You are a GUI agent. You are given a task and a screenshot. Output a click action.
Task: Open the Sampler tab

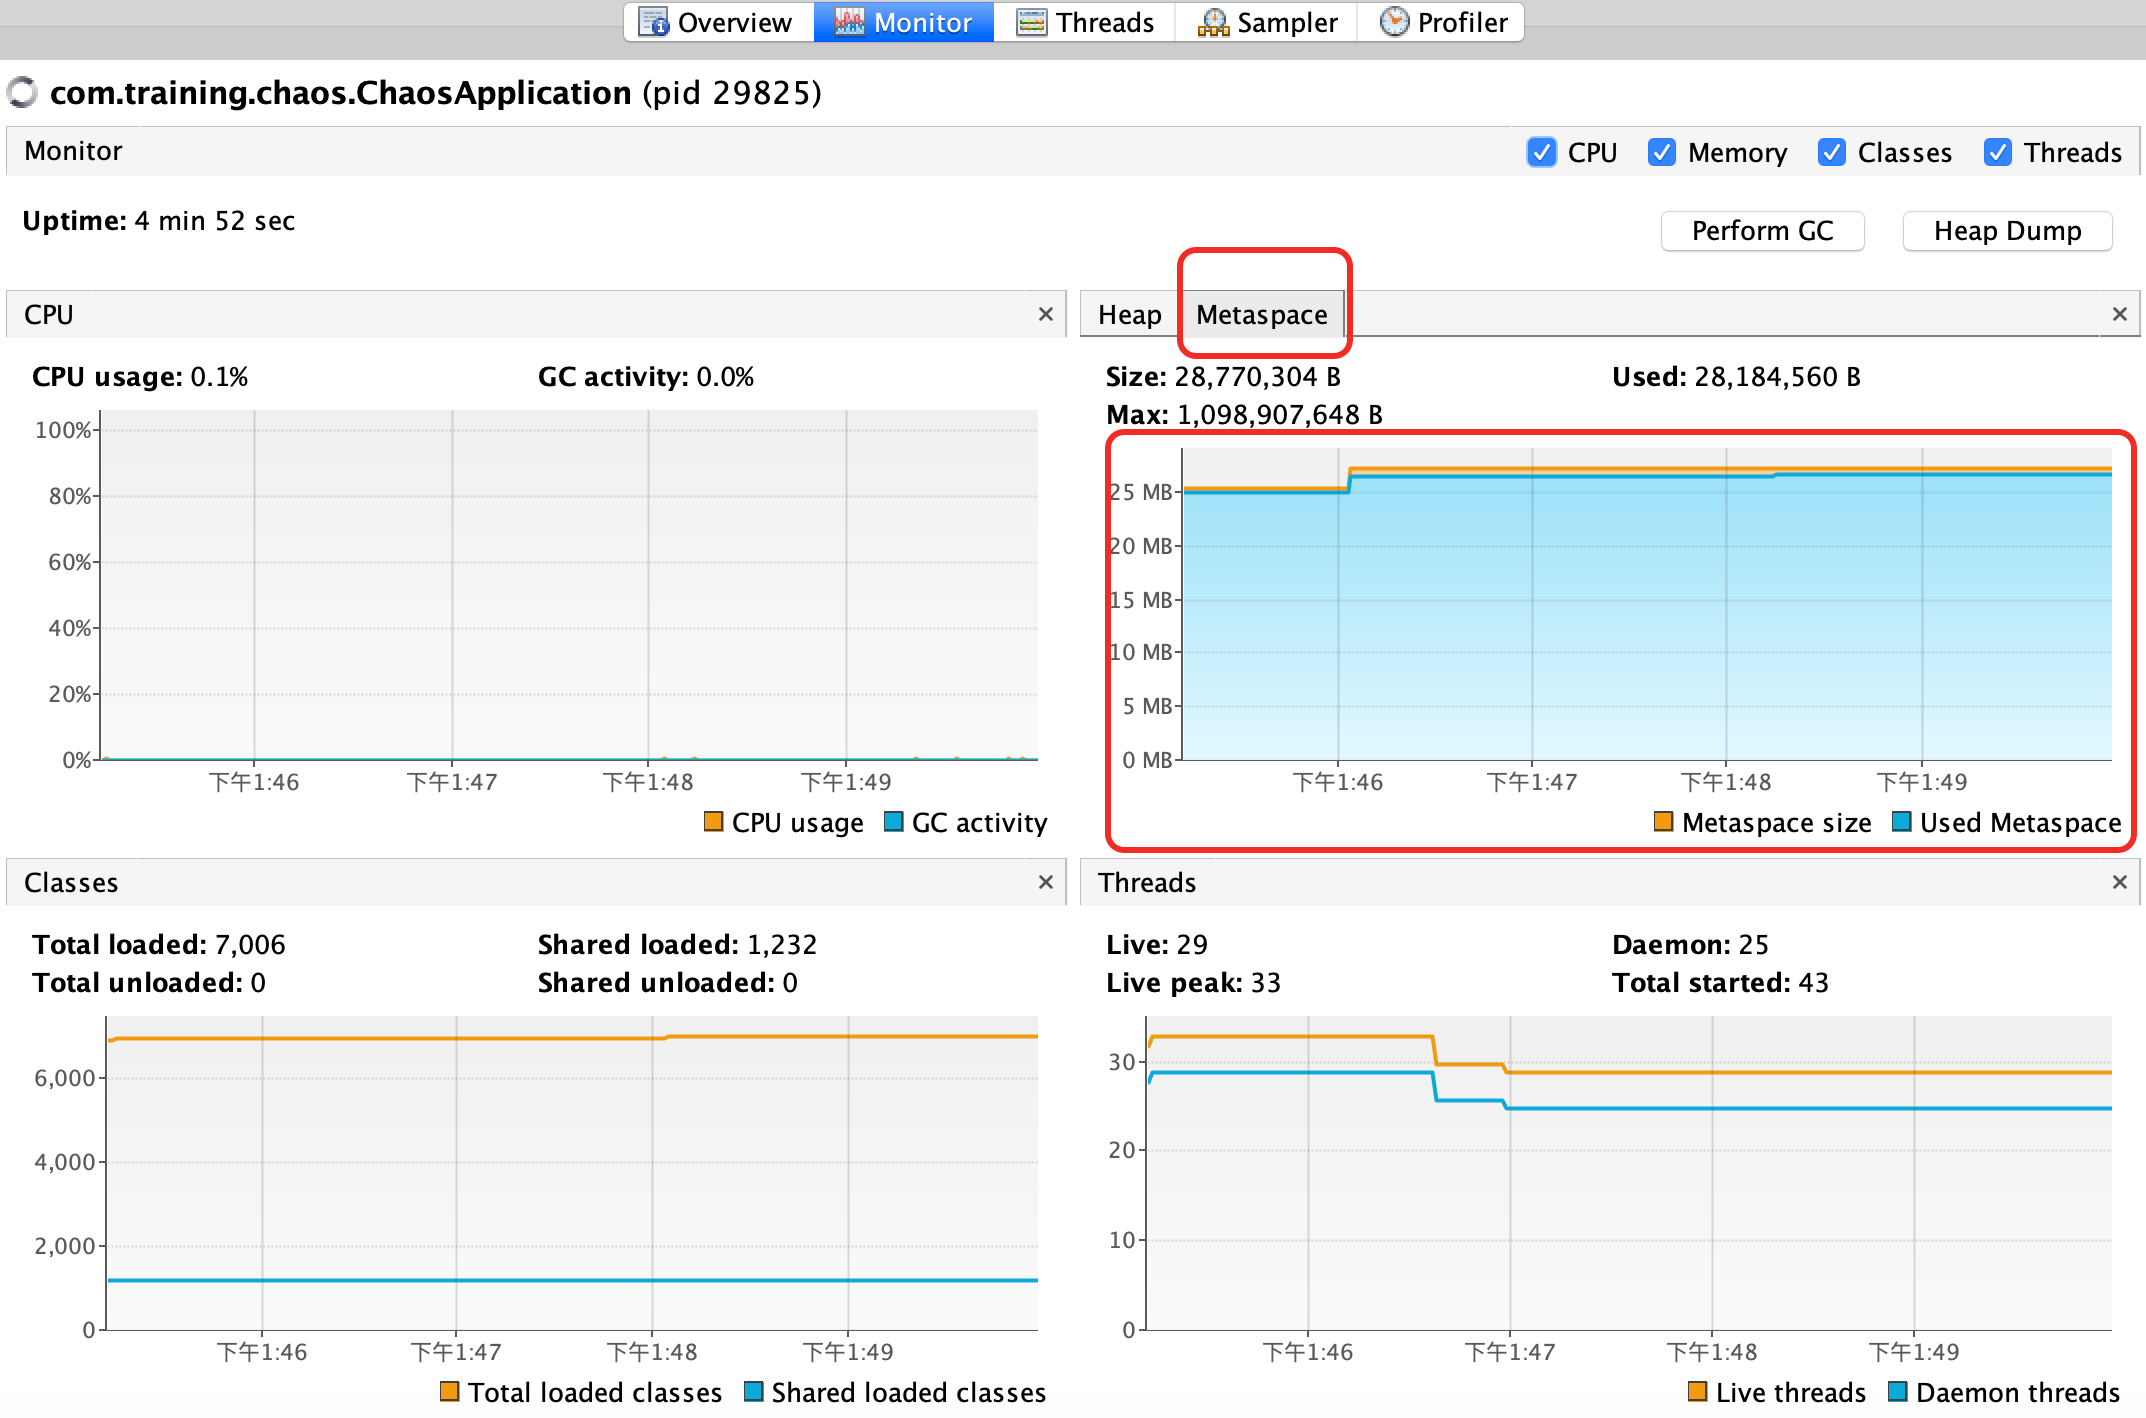click(x=1267, y=22)
